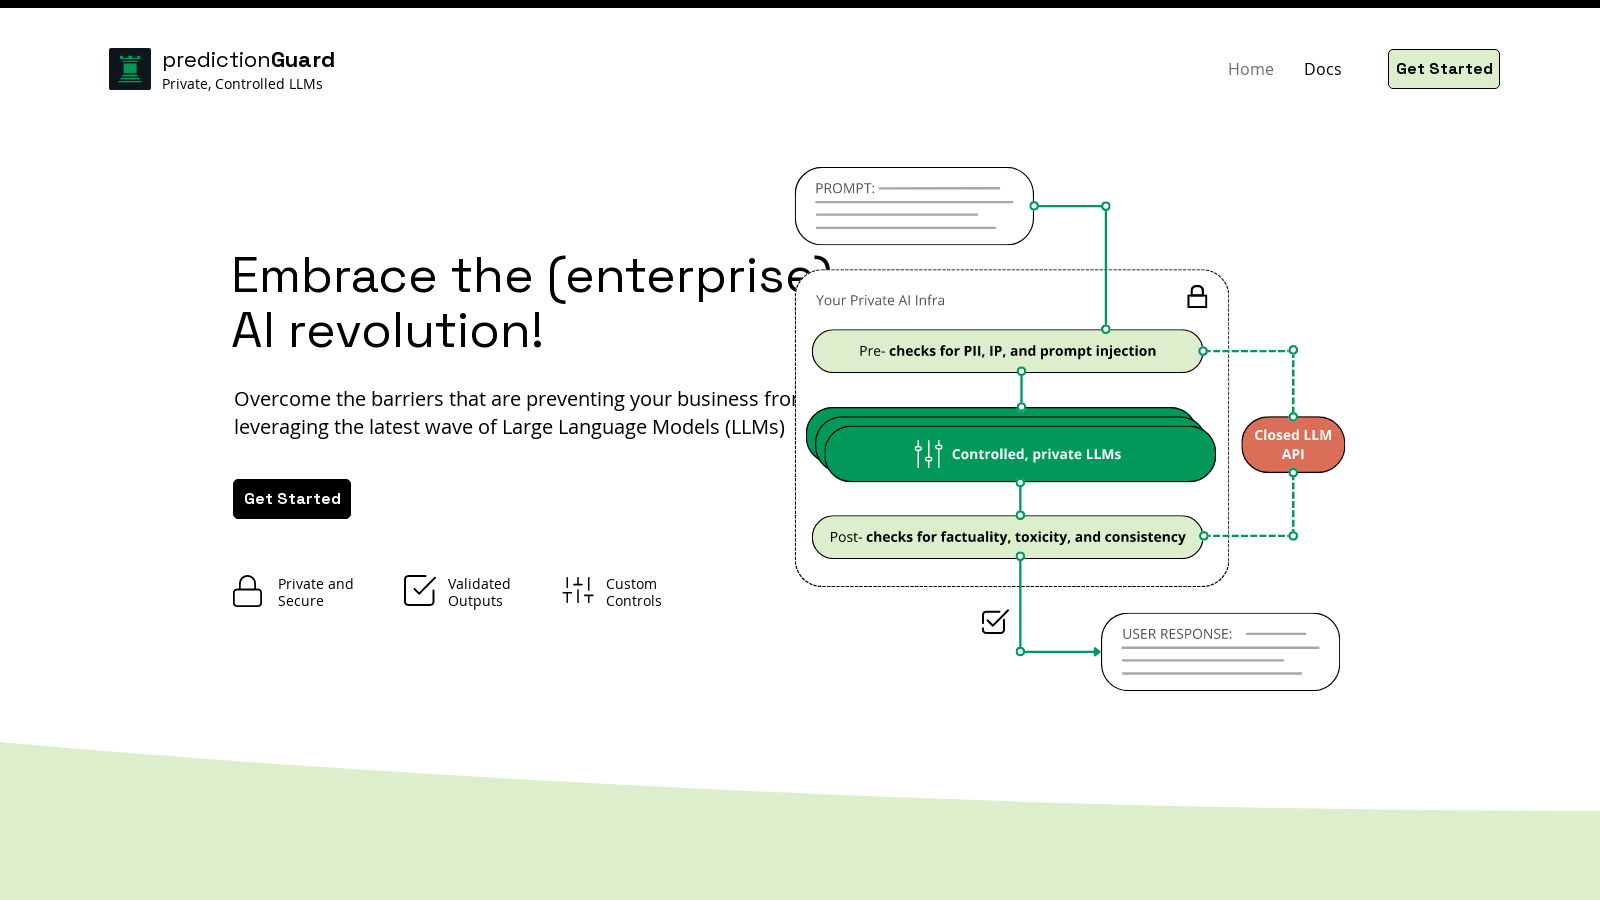Click the green Get Started header button
This screenshot has width=1600, height=900.
[x=1444, y=69]
